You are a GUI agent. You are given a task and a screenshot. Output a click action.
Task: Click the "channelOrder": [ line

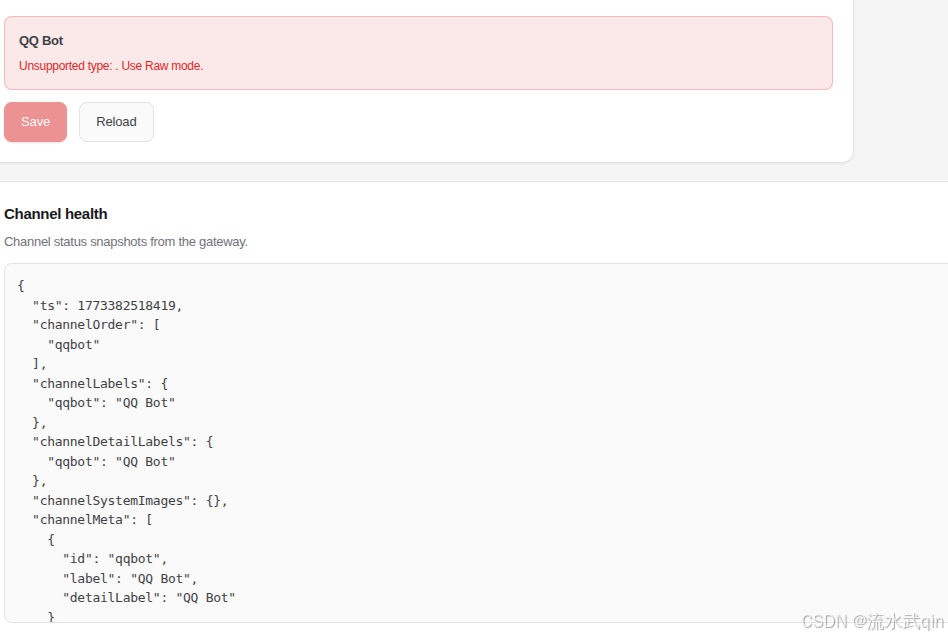pos(96,325)
